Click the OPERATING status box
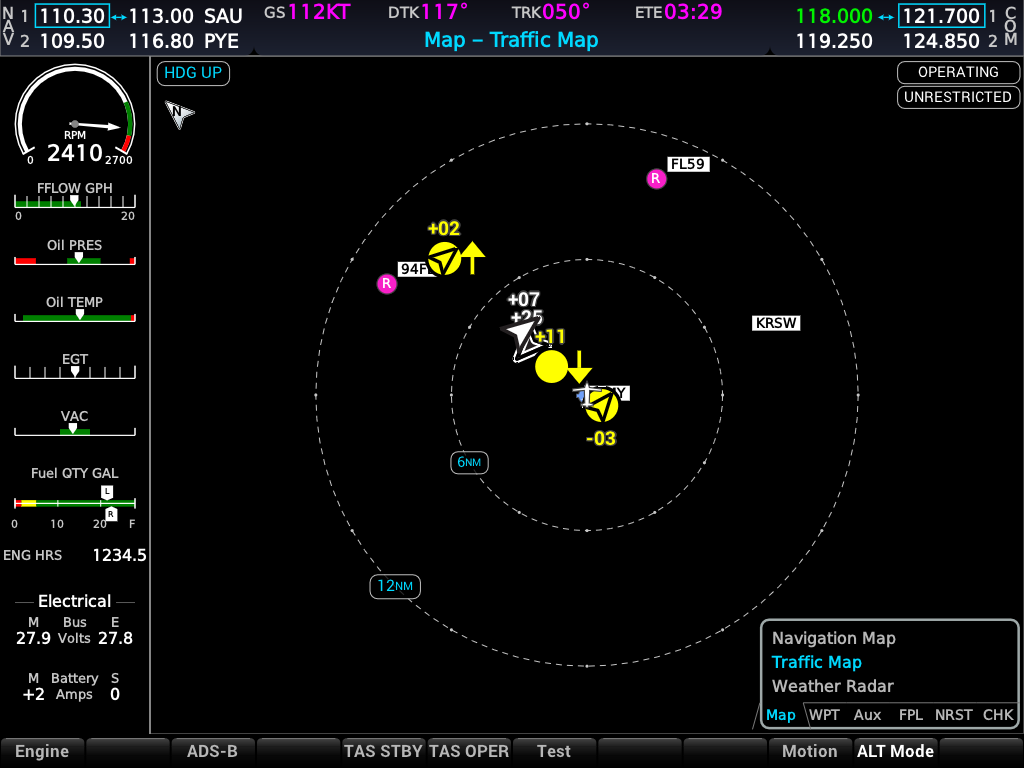 click(958, 72)
